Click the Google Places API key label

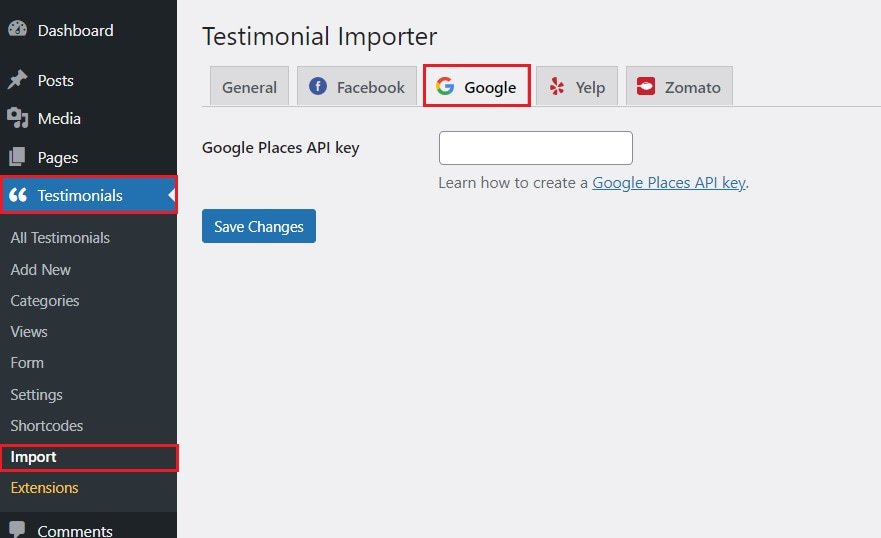(280, 148)
